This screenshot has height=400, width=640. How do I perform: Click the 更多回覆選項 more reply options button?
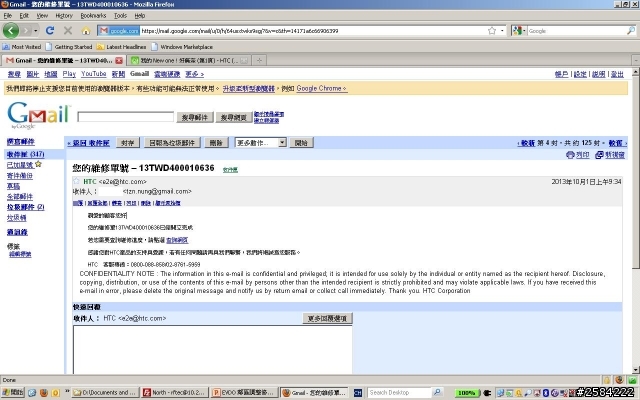point(327,318)
